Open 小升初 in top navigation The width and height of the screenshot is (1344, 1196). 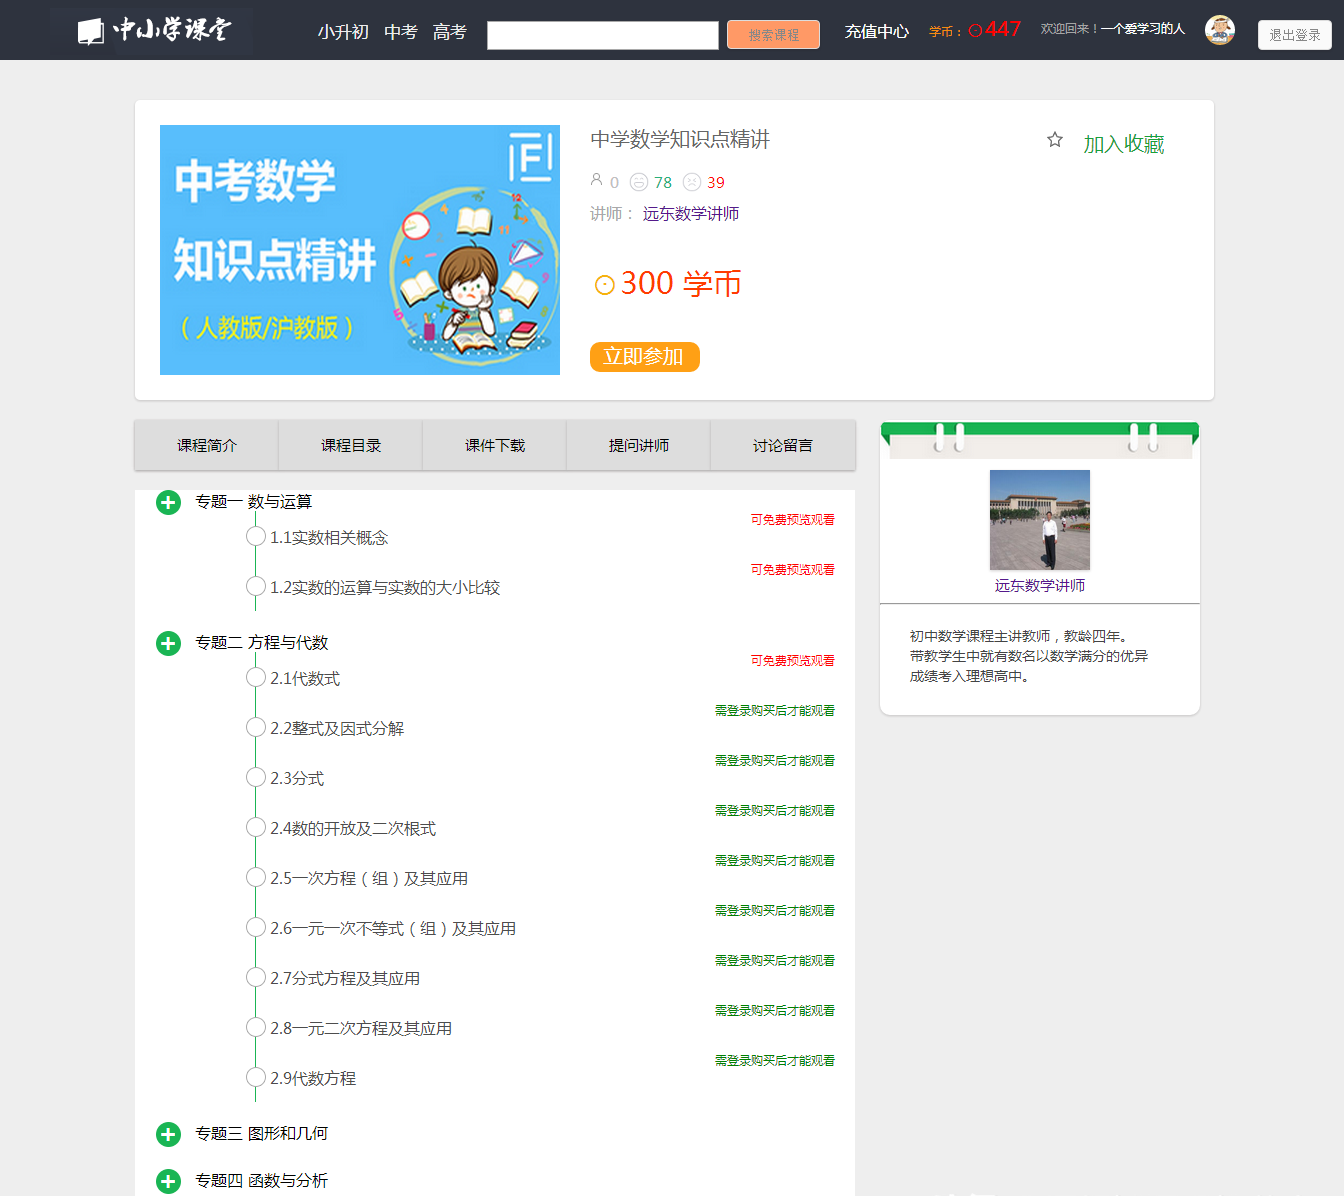click(343, 32)
